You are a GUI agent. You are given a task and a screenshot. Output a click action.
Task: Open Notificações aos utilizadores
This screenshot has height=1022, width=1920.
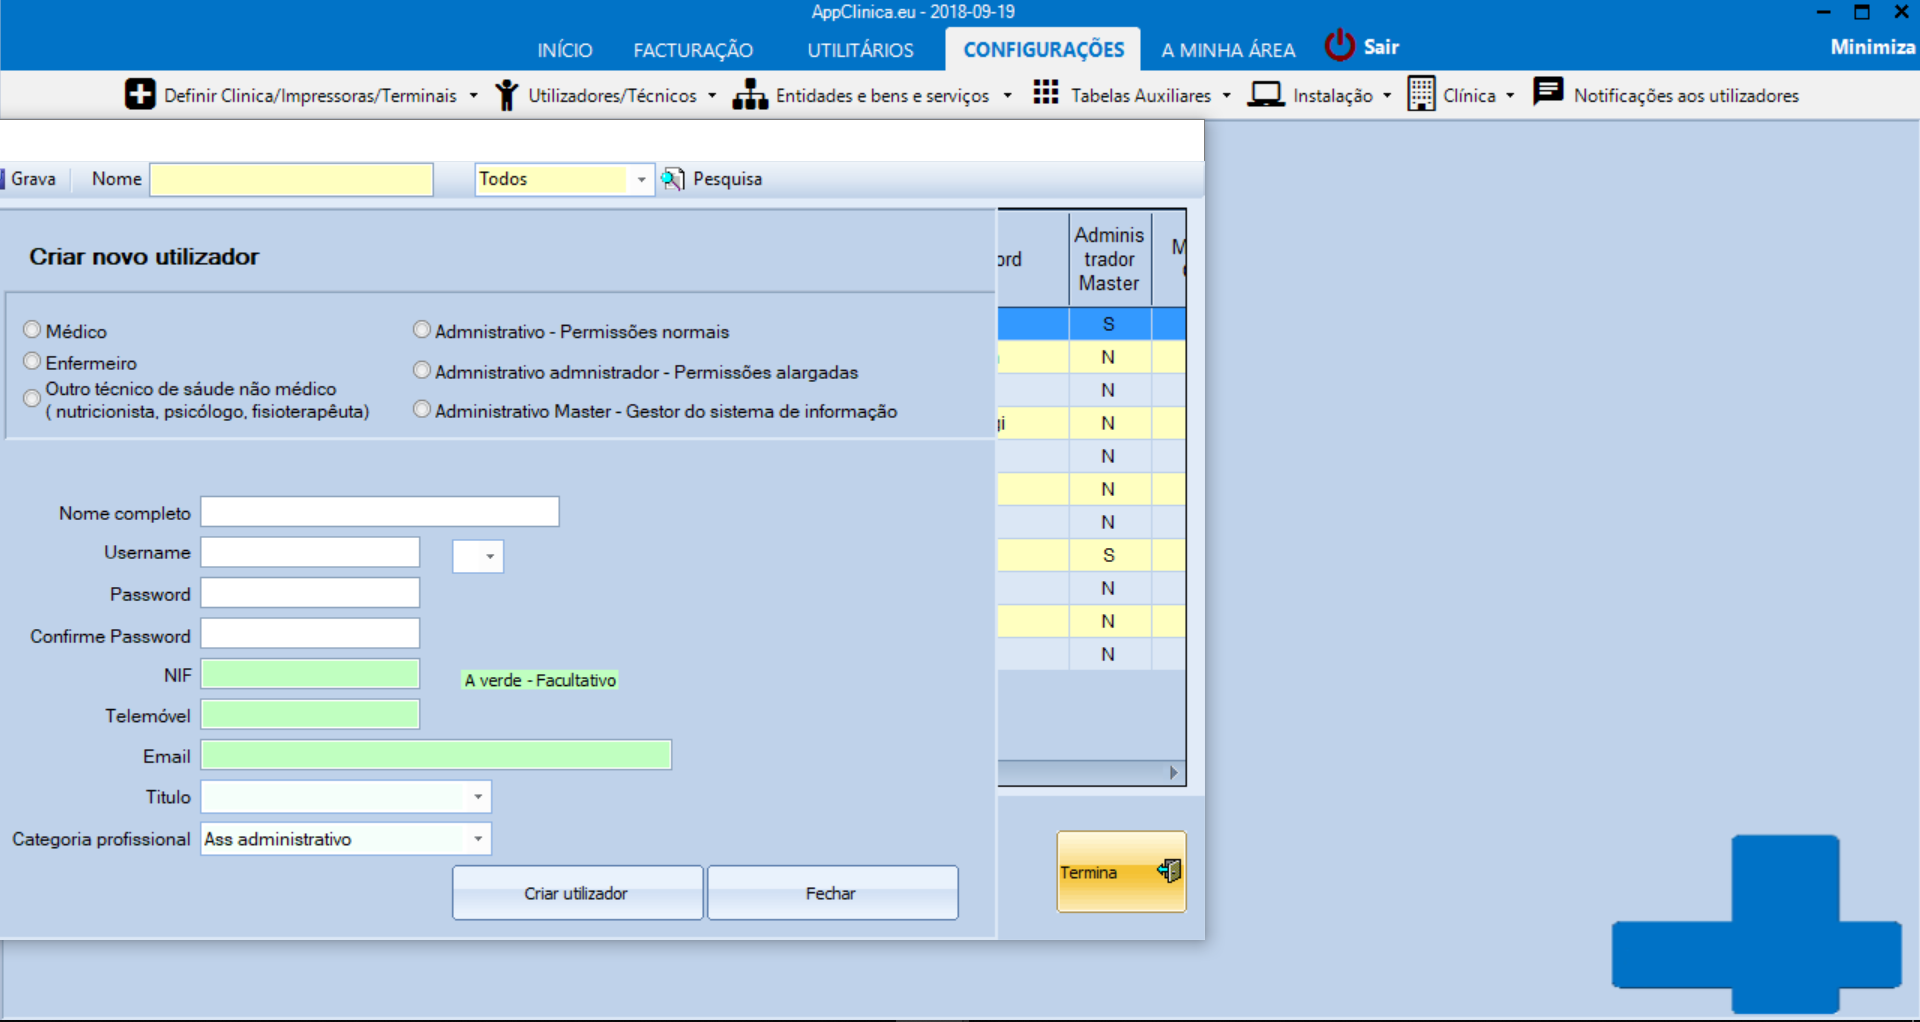pos(1686,96)
